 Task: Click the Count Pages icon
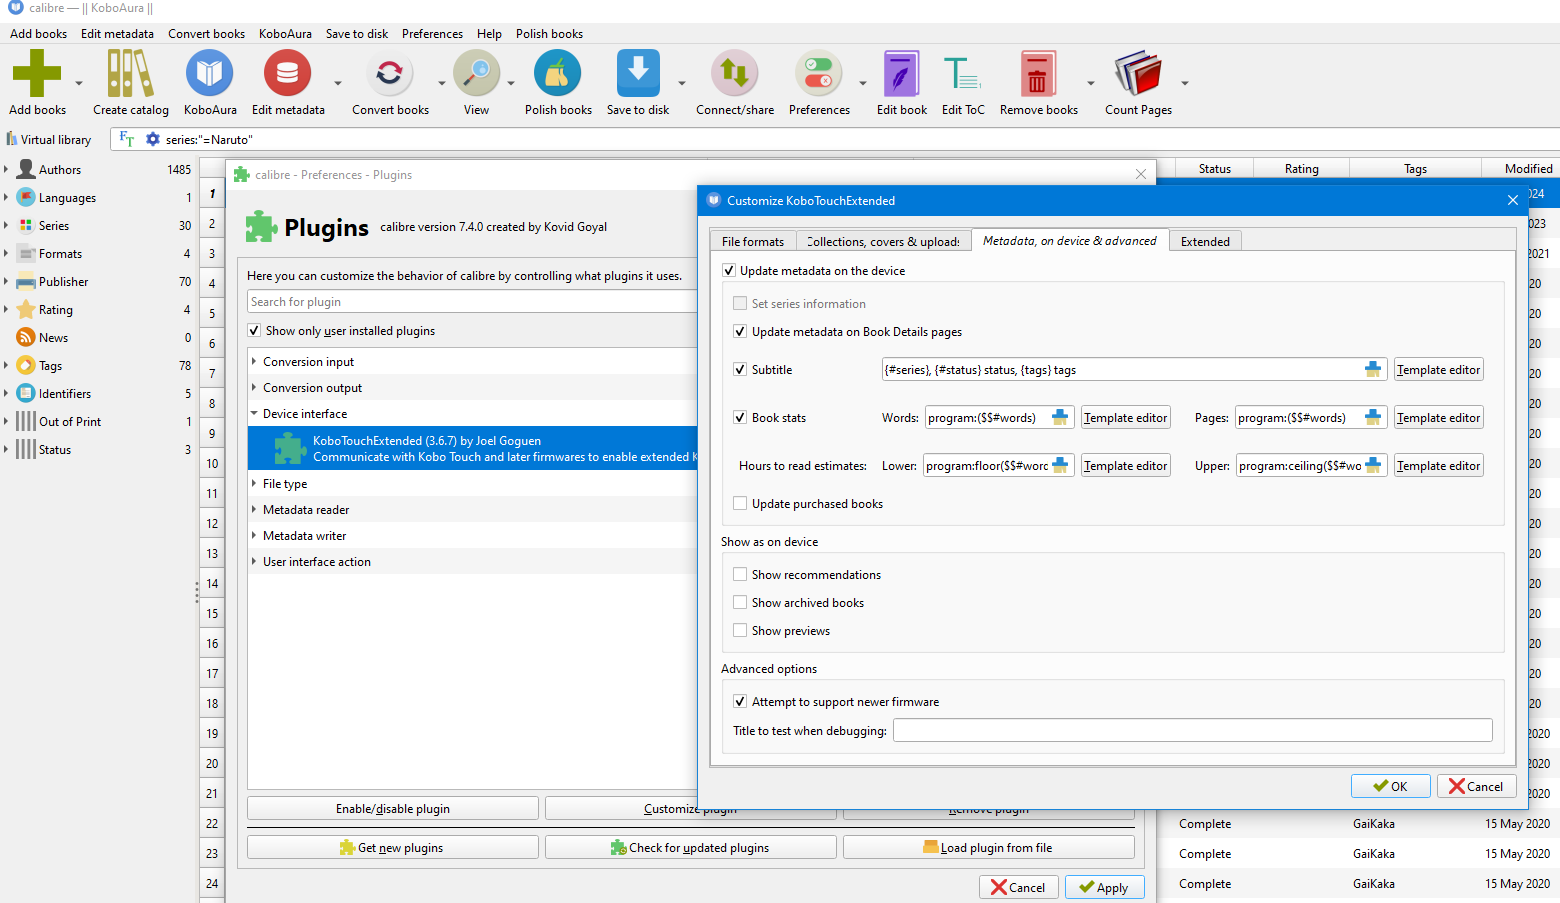(x=1137, y=75)
